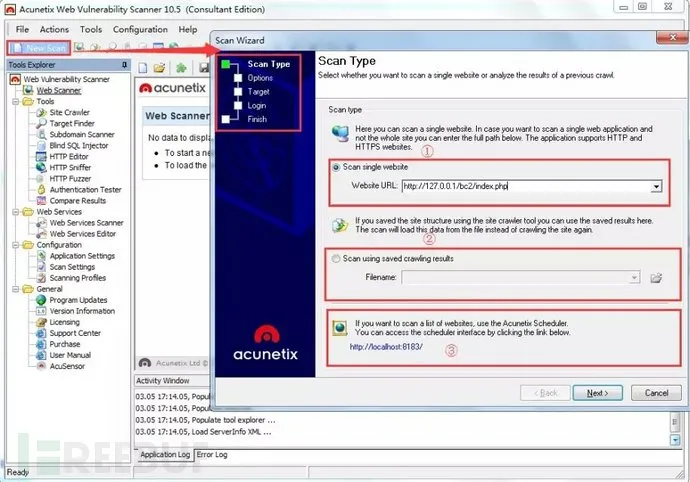This screenshot has height=482, width=690.
Task: Click the Options step in the wizard sidebar
Action: pos(260,78)
